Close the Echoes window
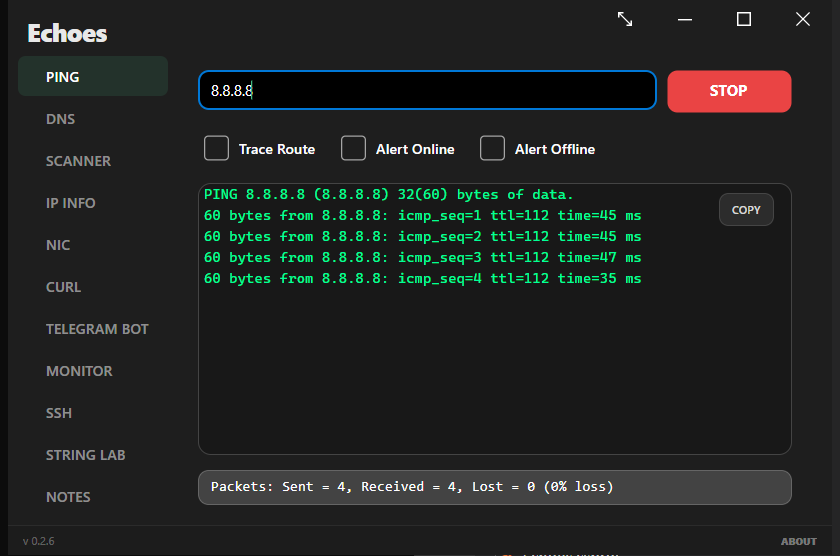840x556 pixels. (x=802, y=19)
